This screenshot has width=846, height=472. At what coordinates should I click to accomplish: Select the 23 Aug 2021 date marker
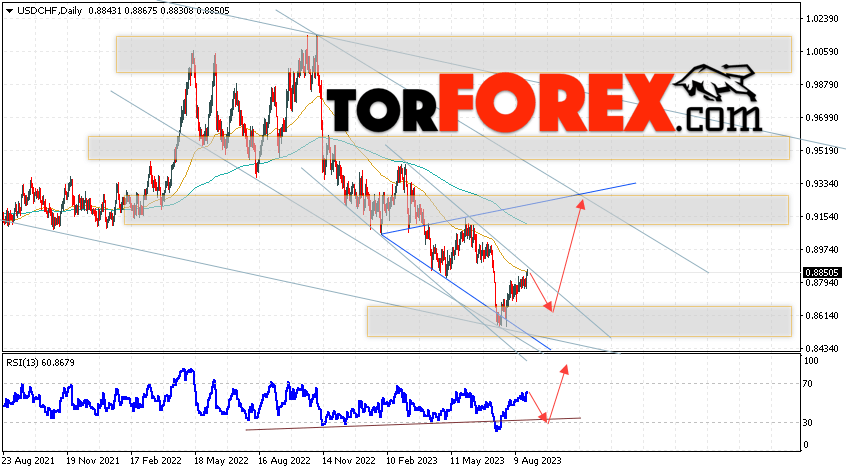(28, 461)
